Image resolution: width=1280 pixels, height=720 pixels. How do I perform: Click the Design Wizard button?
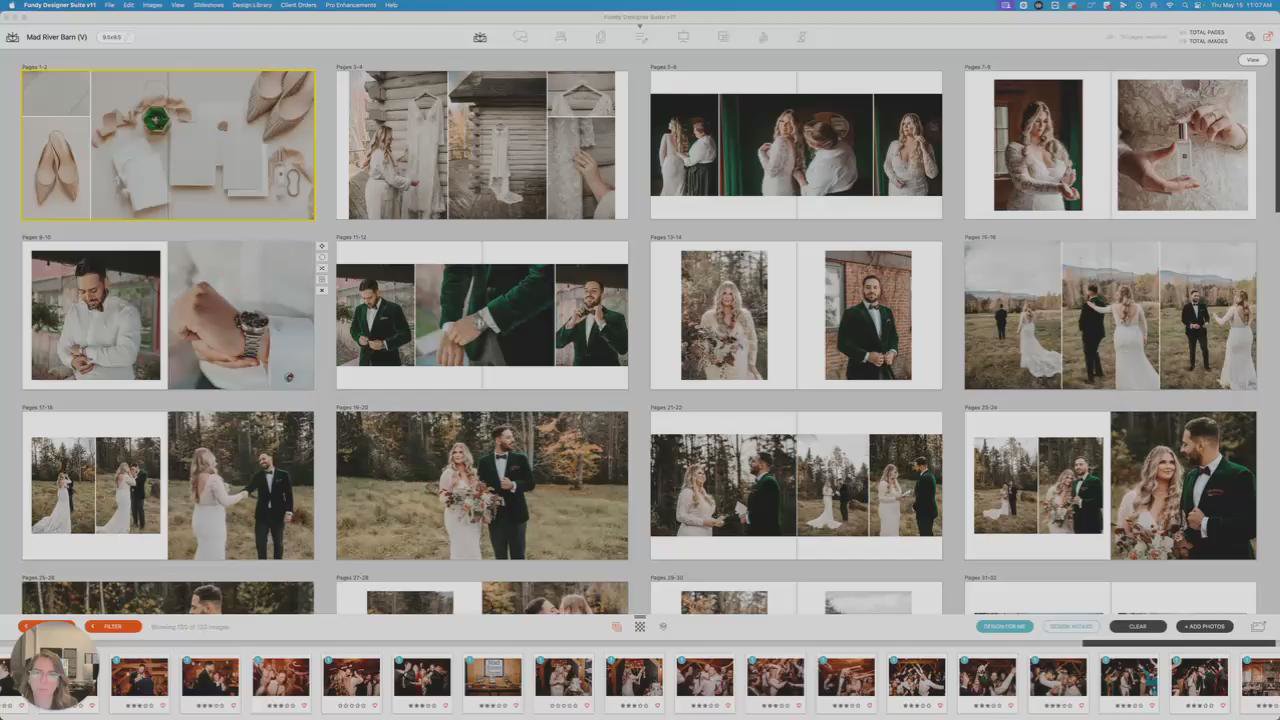(1071, 627)
